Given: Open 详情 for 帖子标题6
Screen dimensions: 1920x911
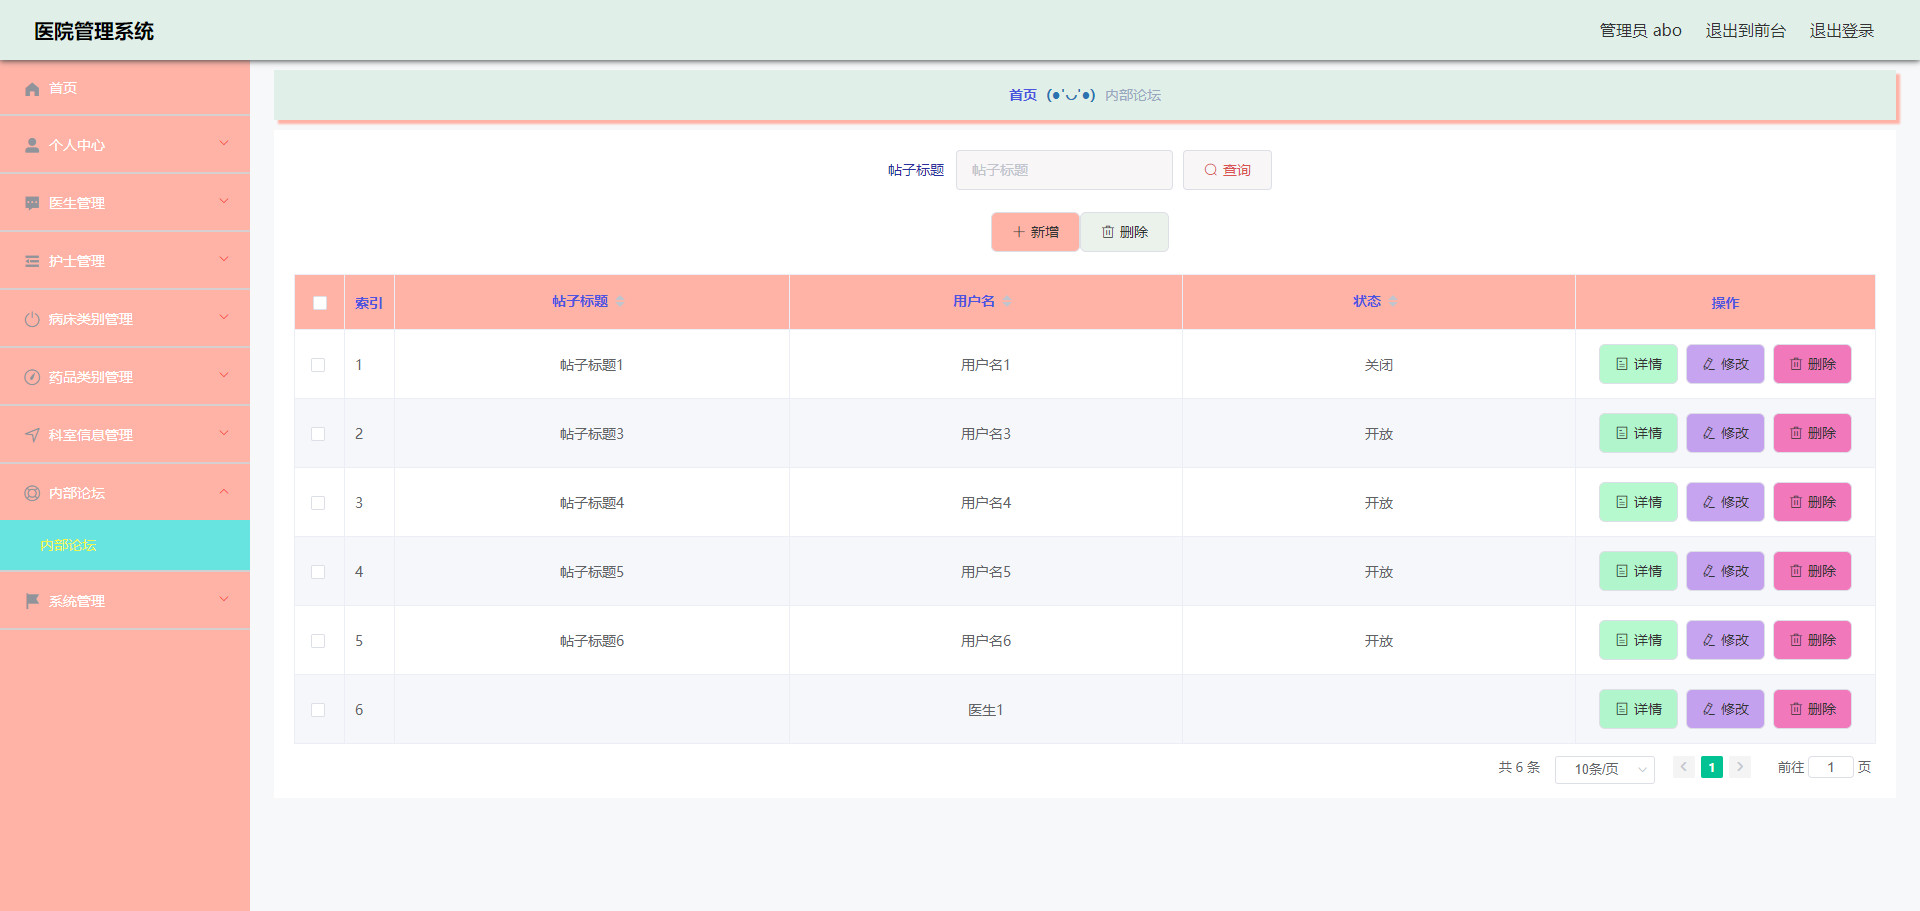Looking at the screenshot, I should click(1638, 640).
